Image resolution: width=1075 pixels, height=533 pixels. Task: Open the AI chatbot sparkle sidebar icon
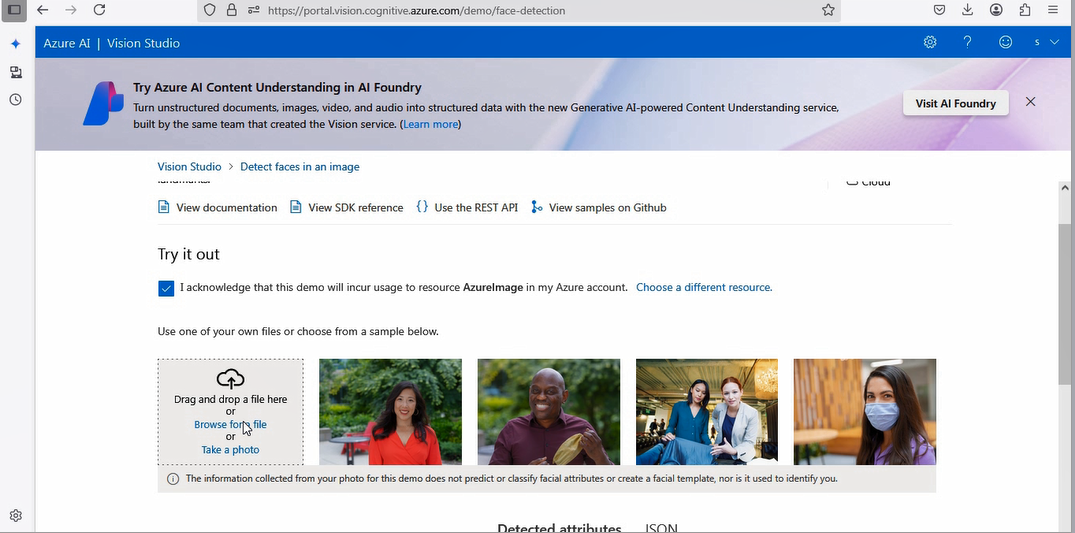(x=16, y=44)
